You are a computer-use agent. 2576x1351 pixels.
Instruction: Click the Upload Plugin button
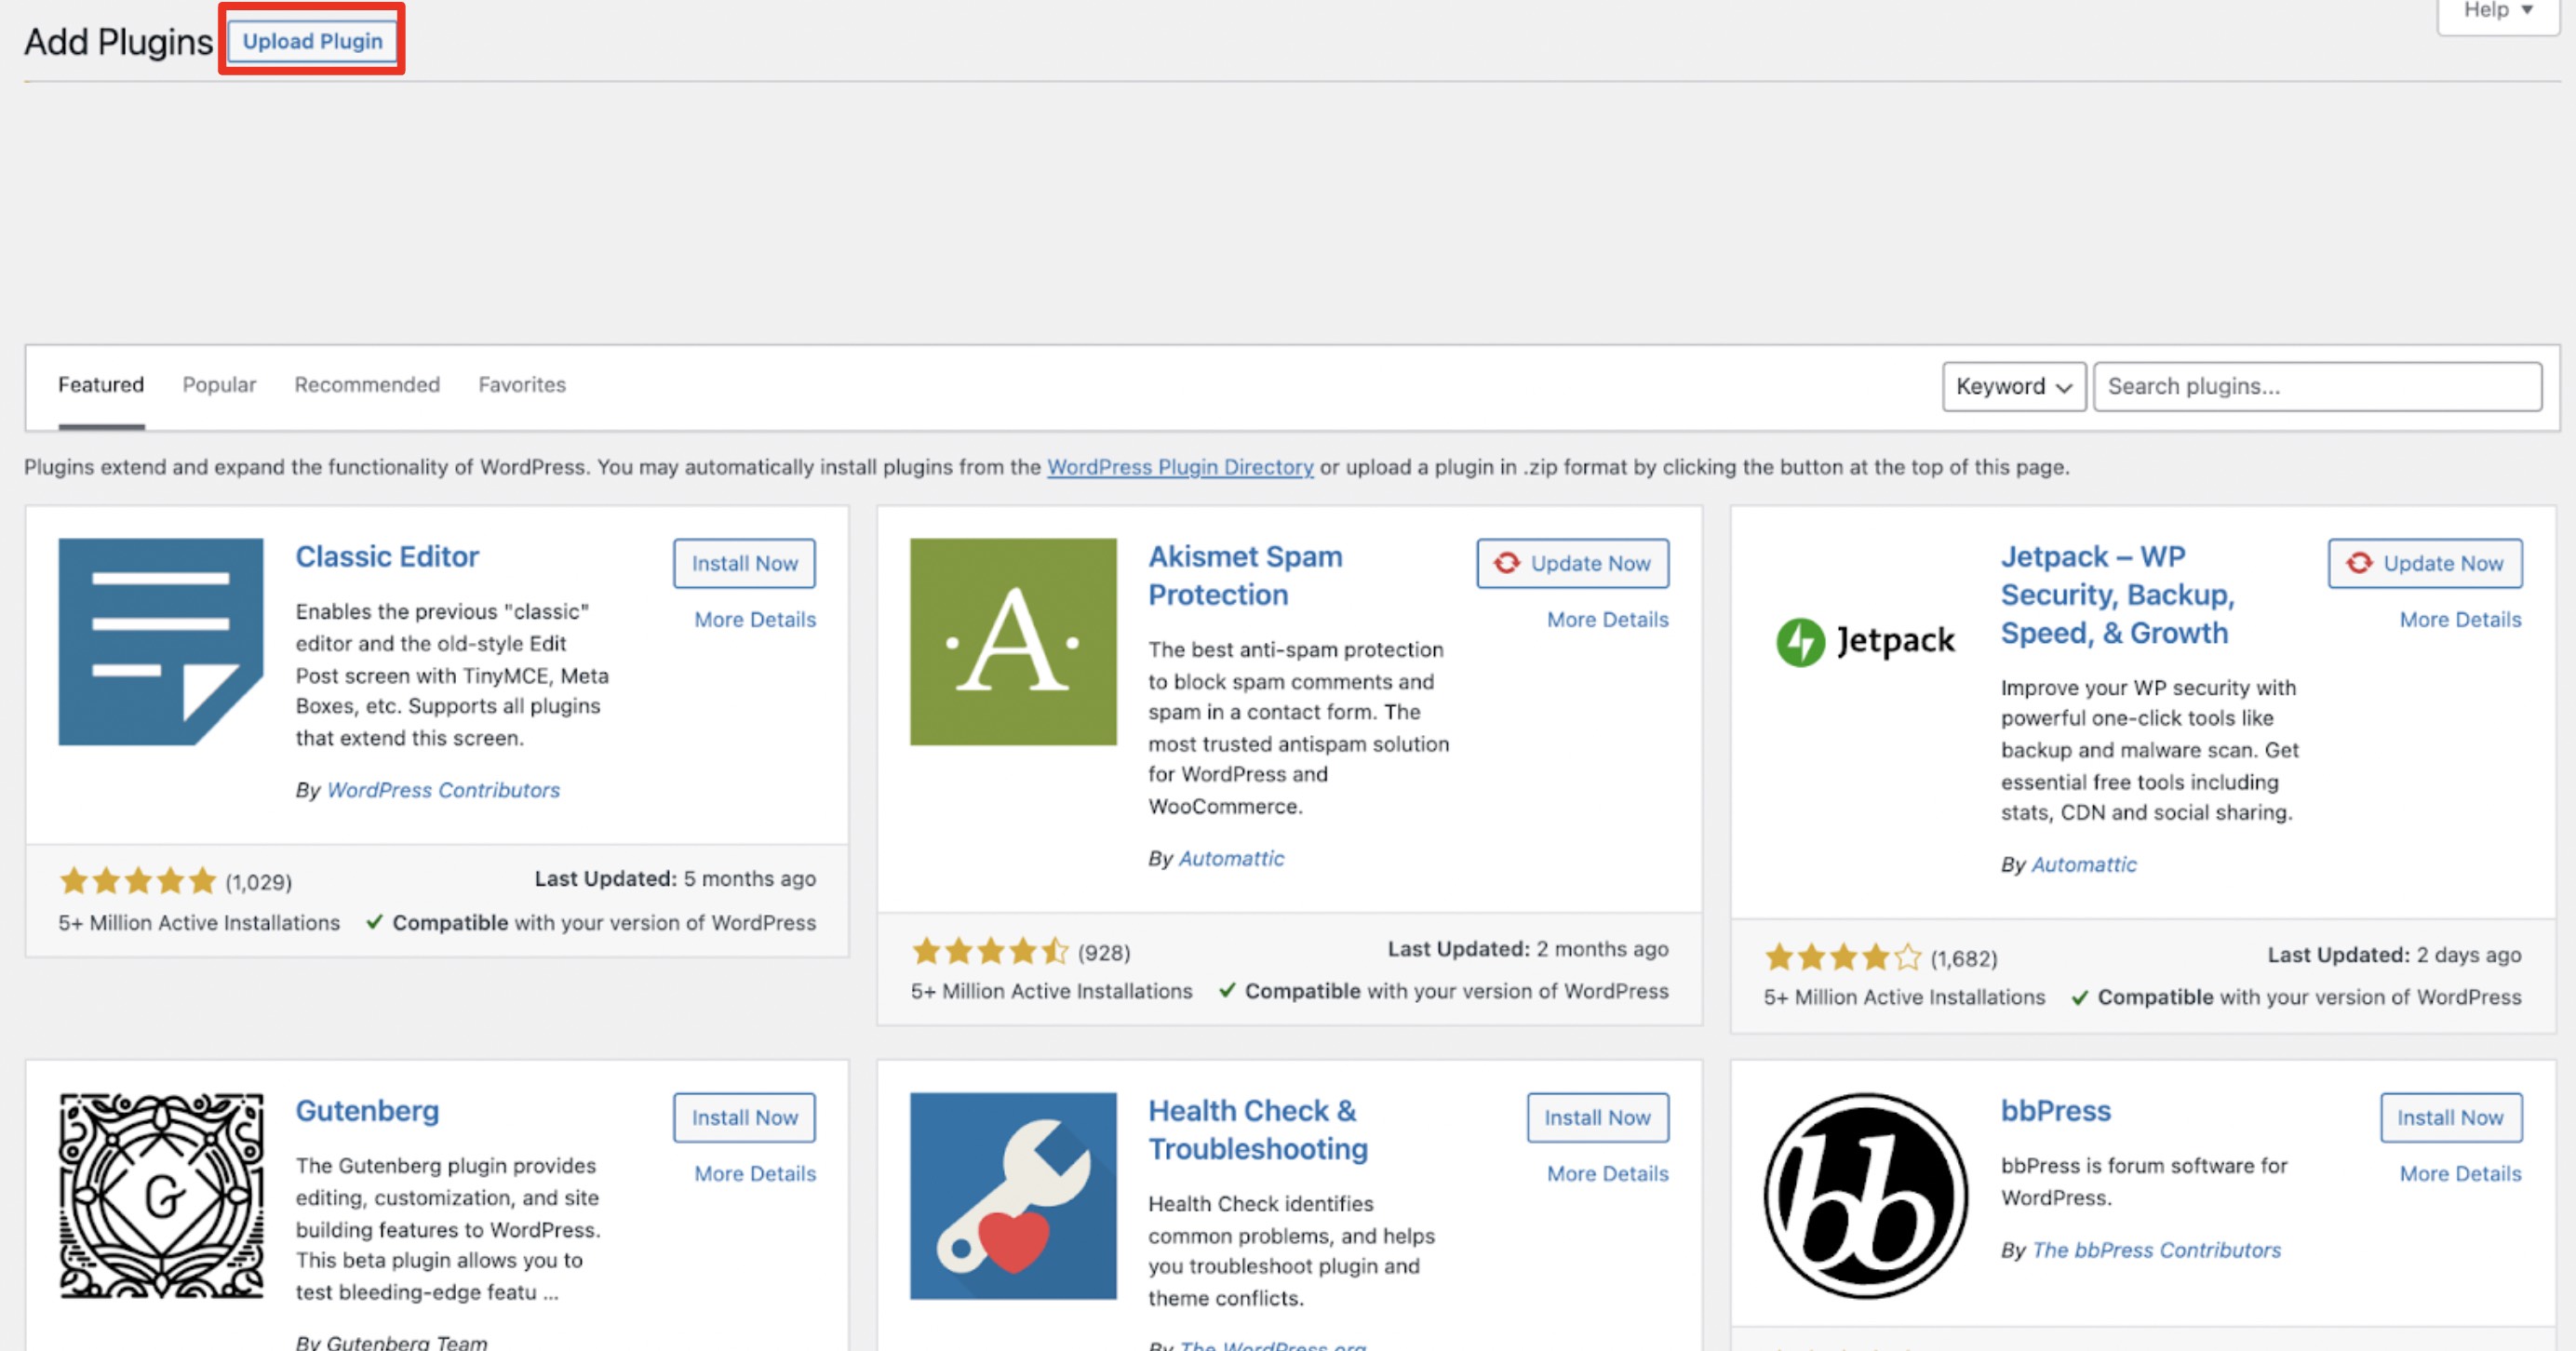tap(313, 41)
